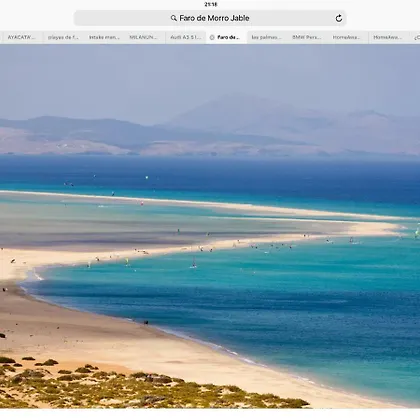
Task: Click the magnifier icon in address bar
Action: [174, 18]
